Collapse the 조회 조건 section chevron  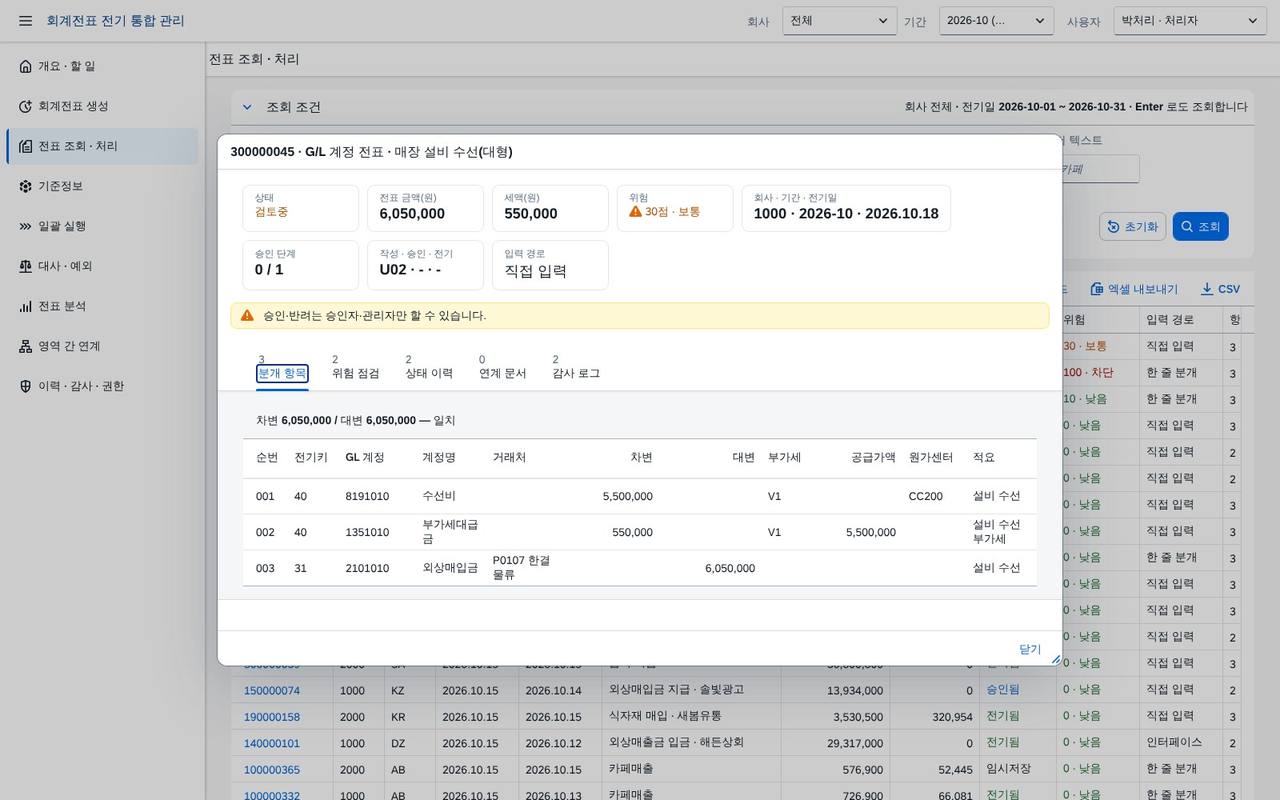(247, 107)
